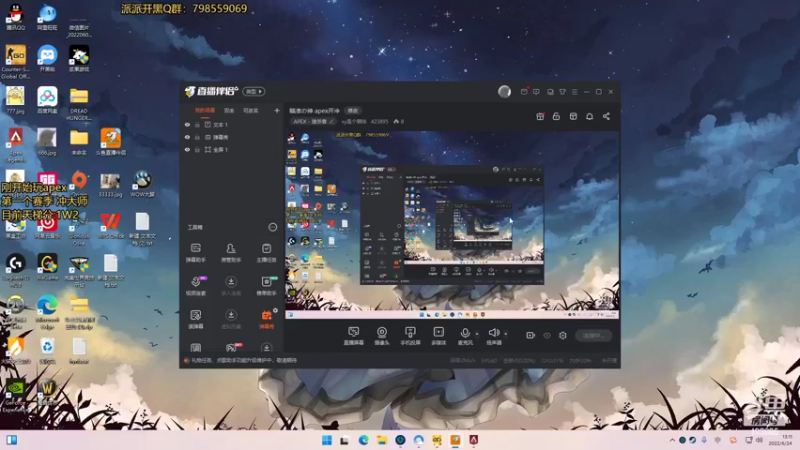Click the 修改 button beside stream title

353,110
